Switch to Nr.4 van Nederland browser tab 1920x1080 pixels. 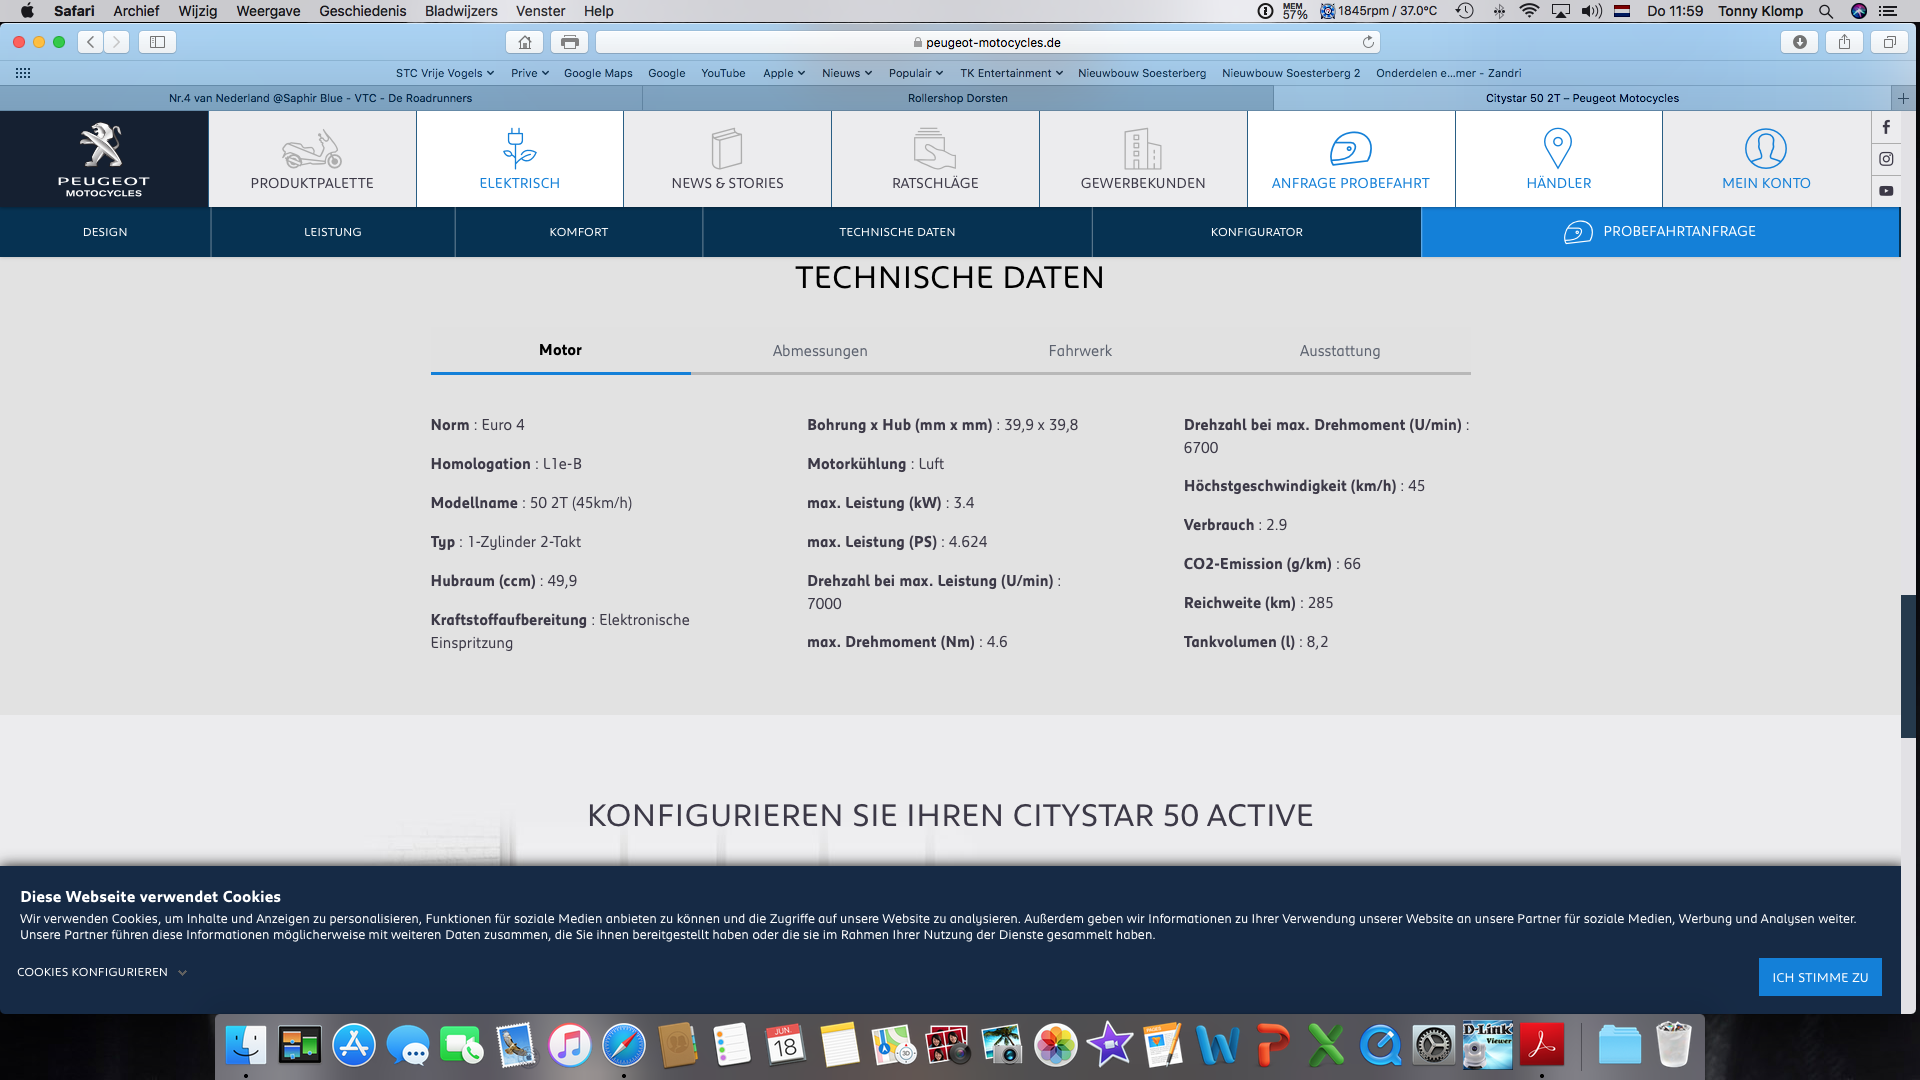pyautogui.click(x=320, y=98)
